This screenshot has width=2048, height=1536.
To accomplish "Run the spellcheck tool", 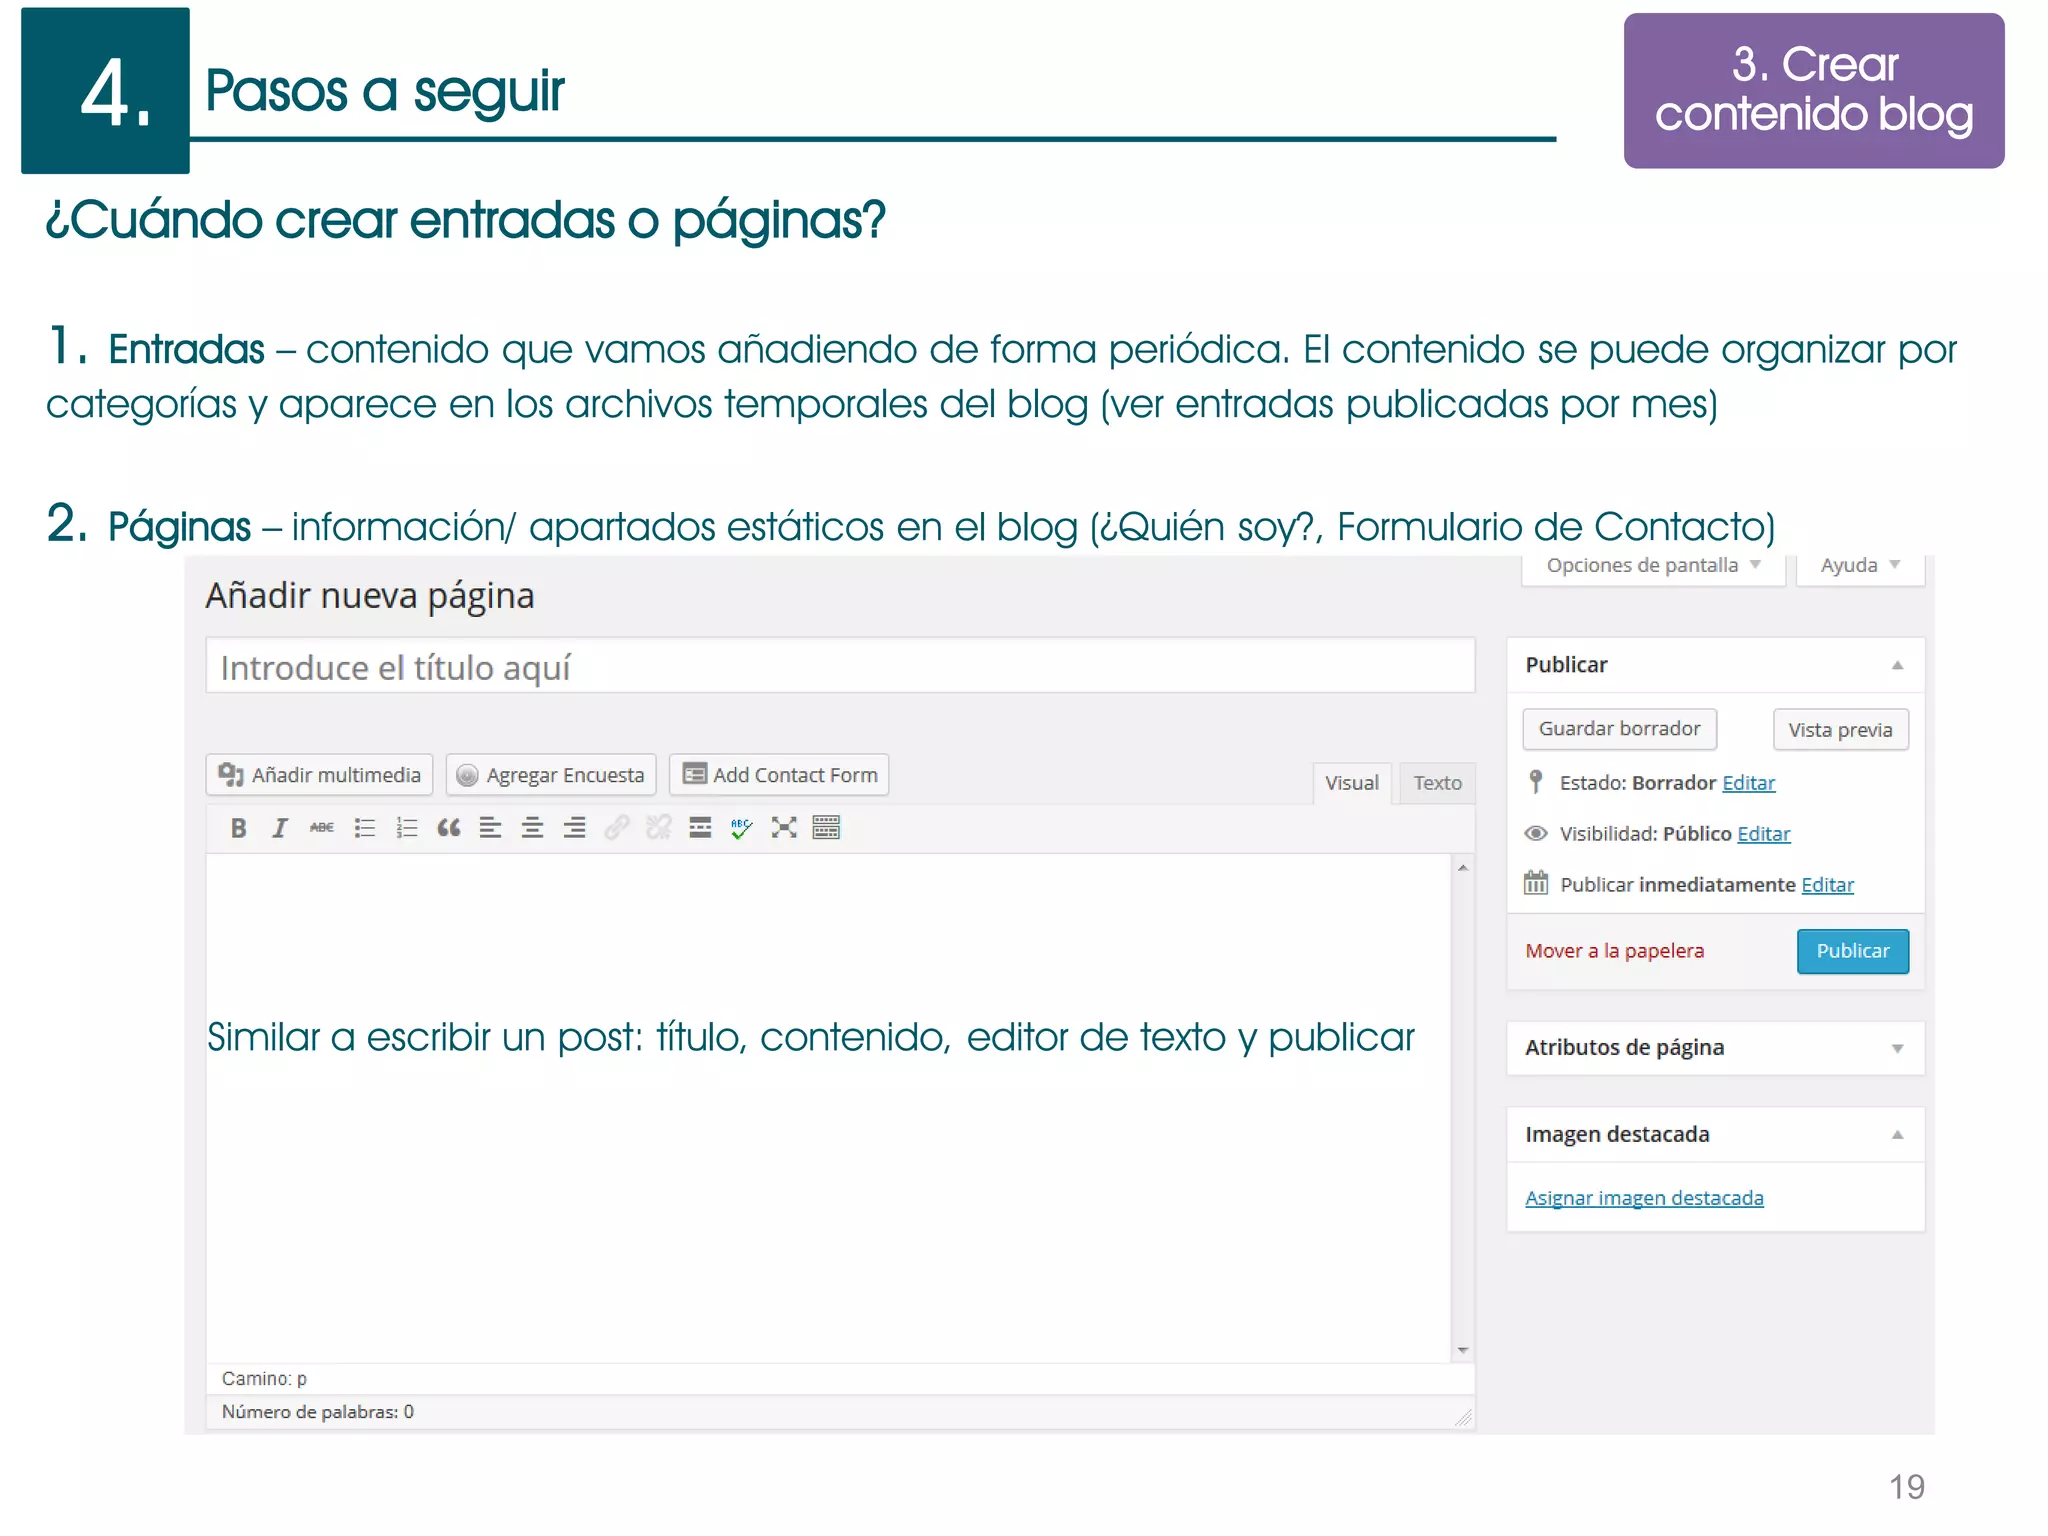I will 742,828.
